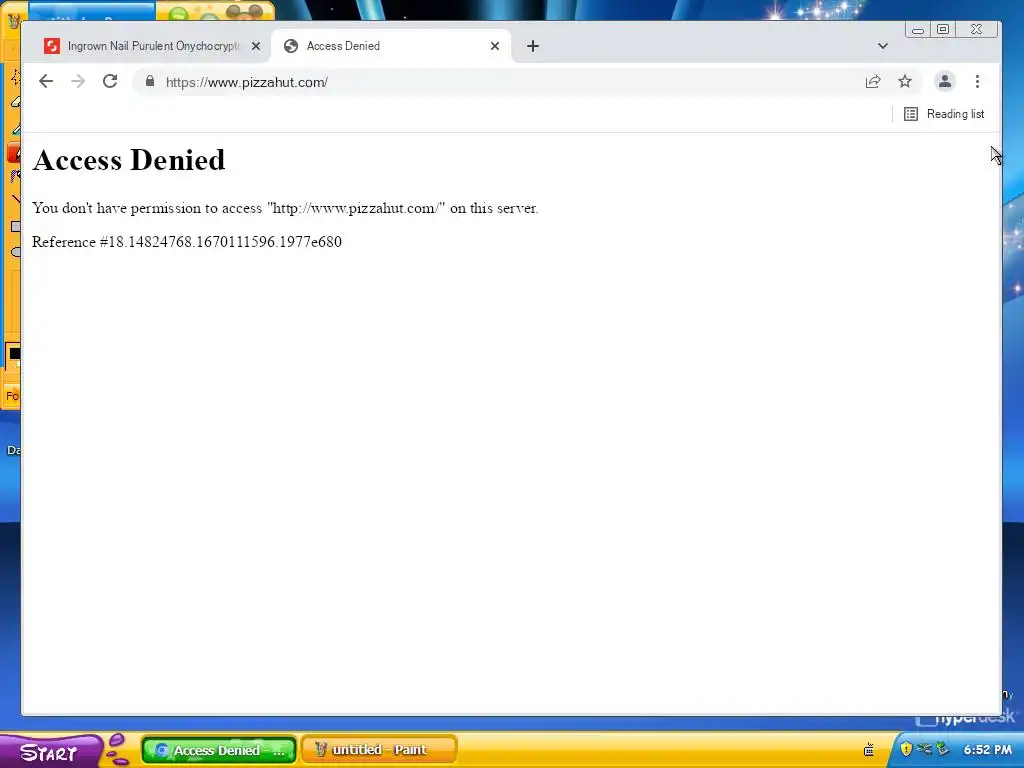The image size is (1024, 768).
Task: Add a new browser tab
Action: pos(533,46)
